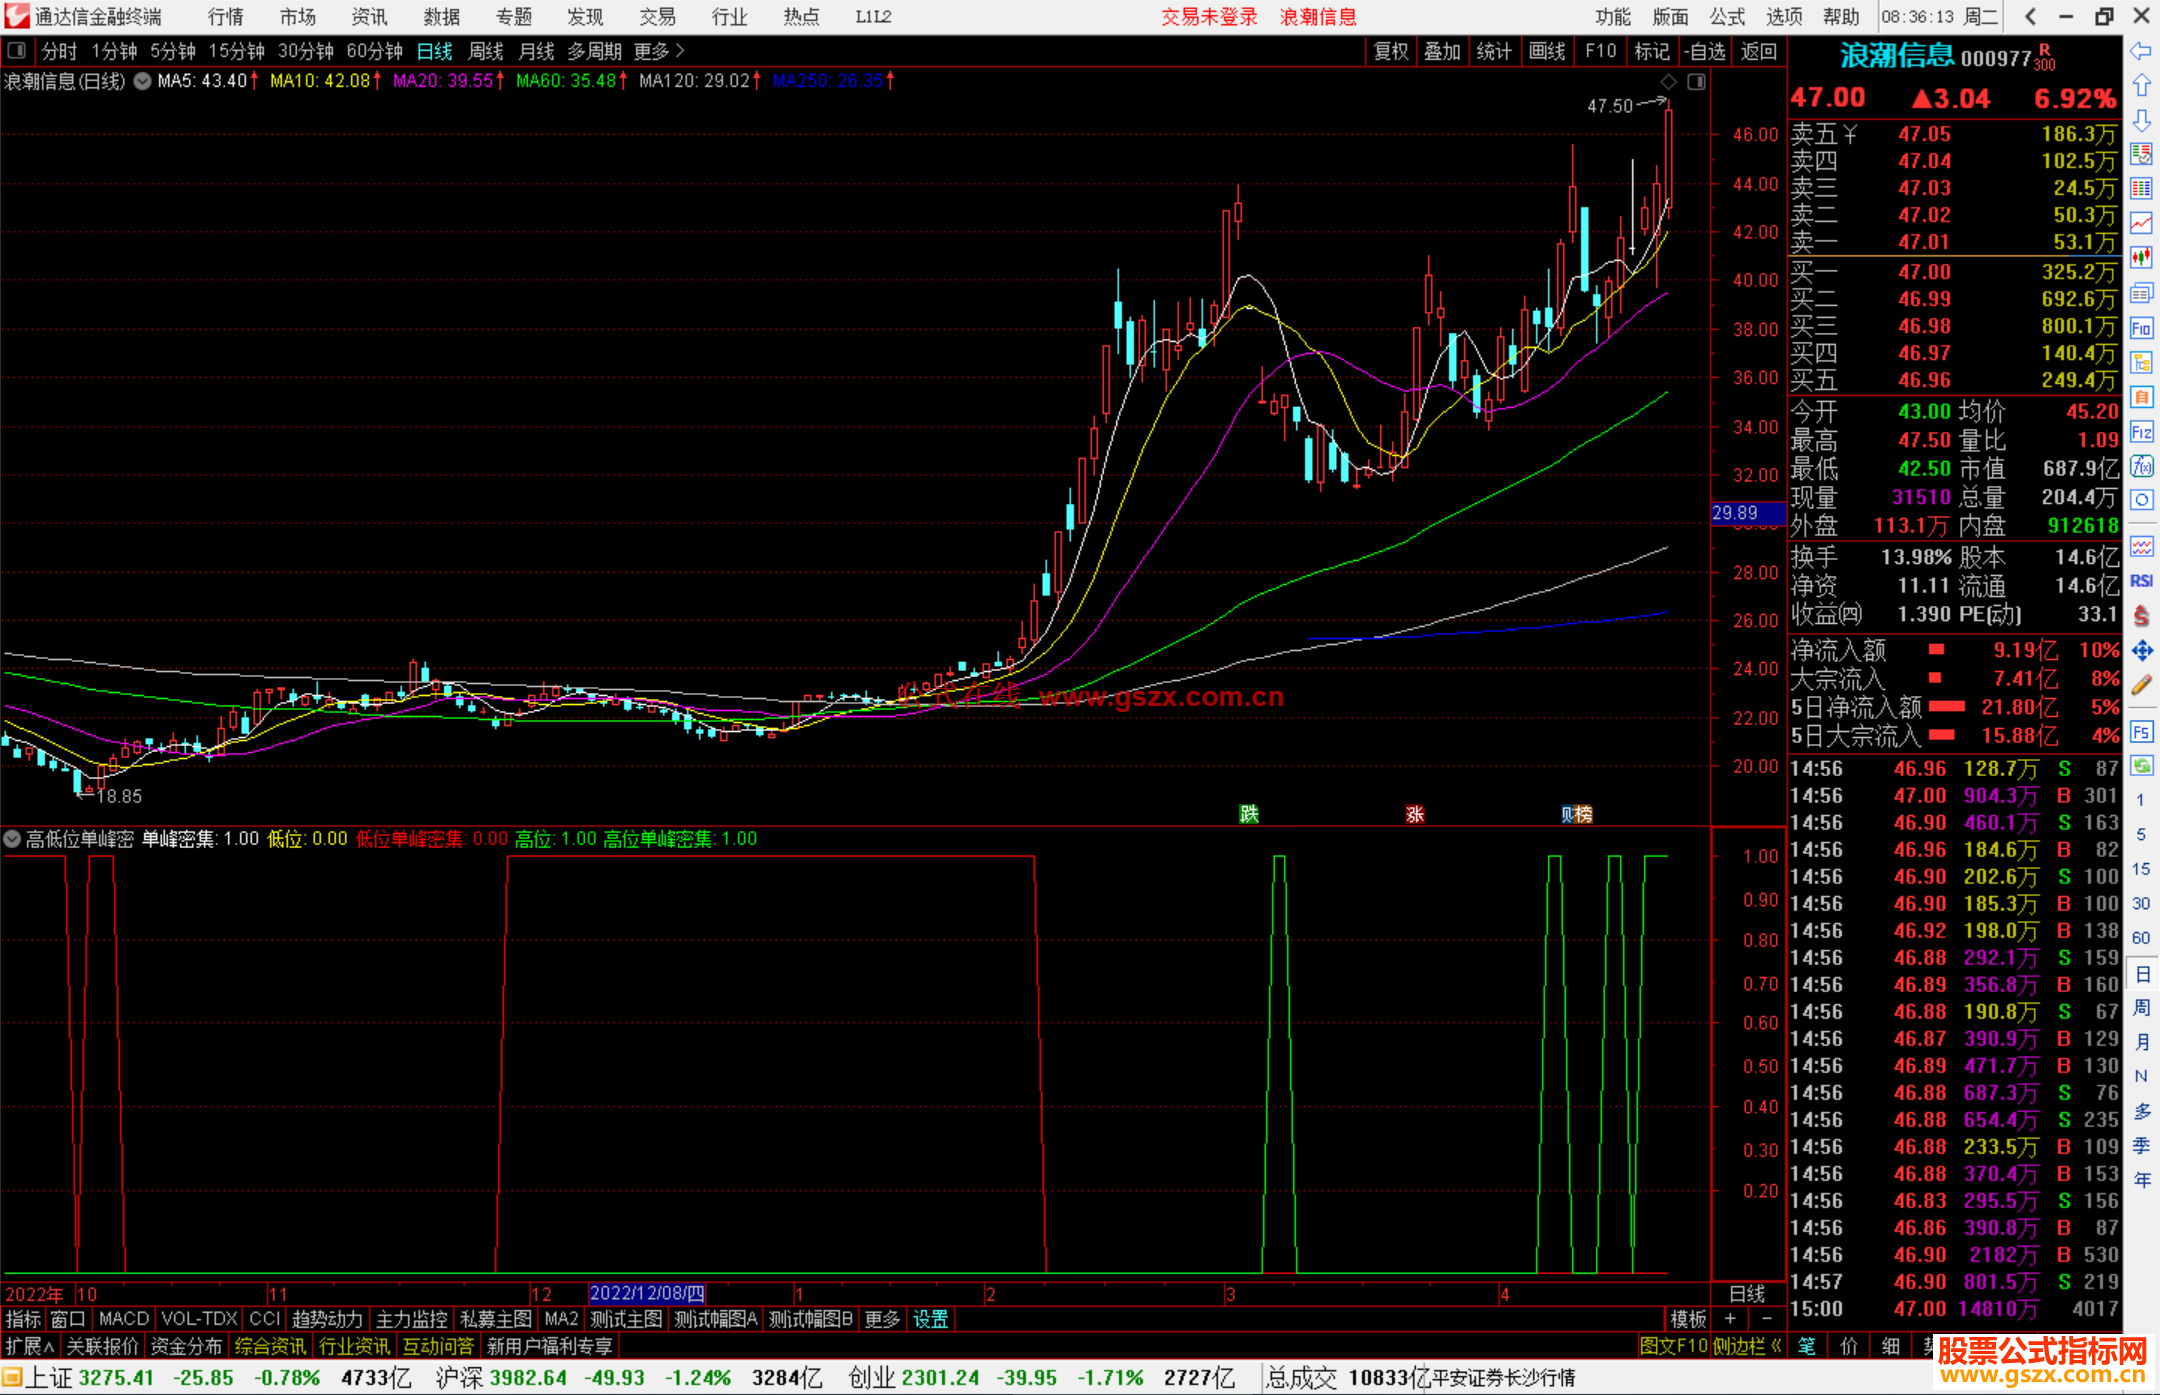Expand the 扩展 panel arrow
This screenshot has width=2160, height=1395.
click(30, 1346)
